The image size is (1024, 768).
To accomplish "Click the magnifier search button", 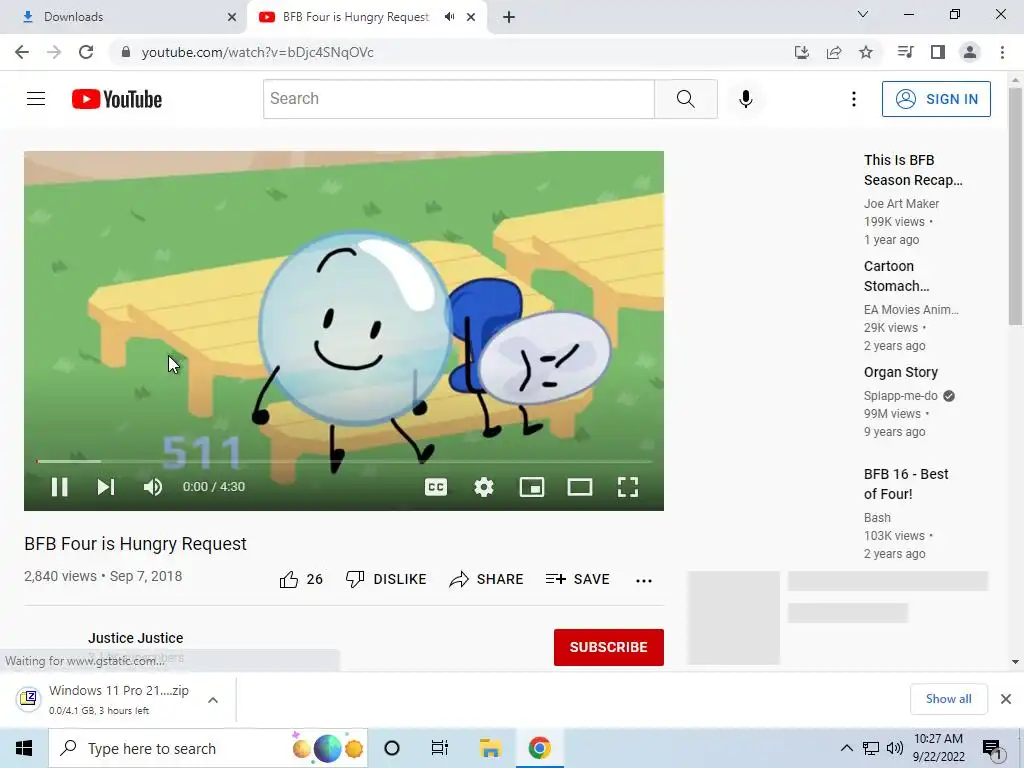I will tap(686, 99).
